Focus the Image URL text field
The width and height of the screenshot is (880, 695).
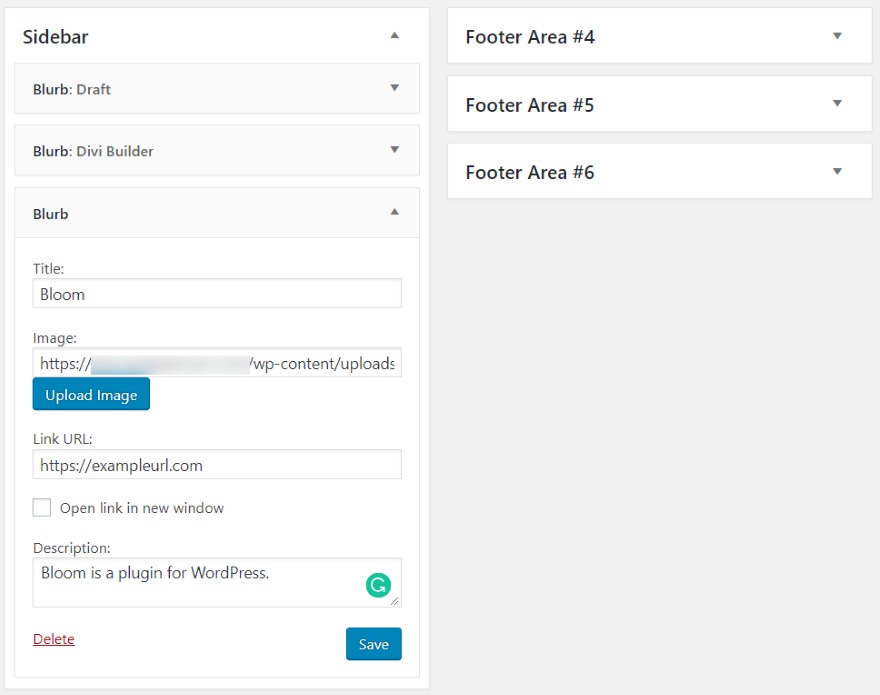click(x=217, y=363)
